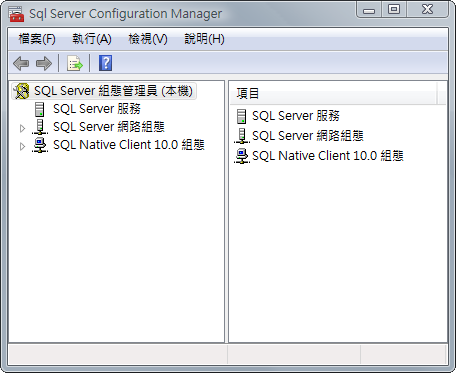Click the Back arrow toolbar icon
Screen dimensions: 456x373
click(21, 63)
